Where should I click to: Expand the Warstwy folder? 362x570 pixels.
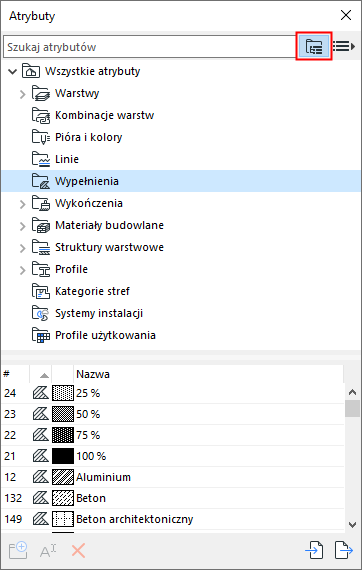click(23, 94)
